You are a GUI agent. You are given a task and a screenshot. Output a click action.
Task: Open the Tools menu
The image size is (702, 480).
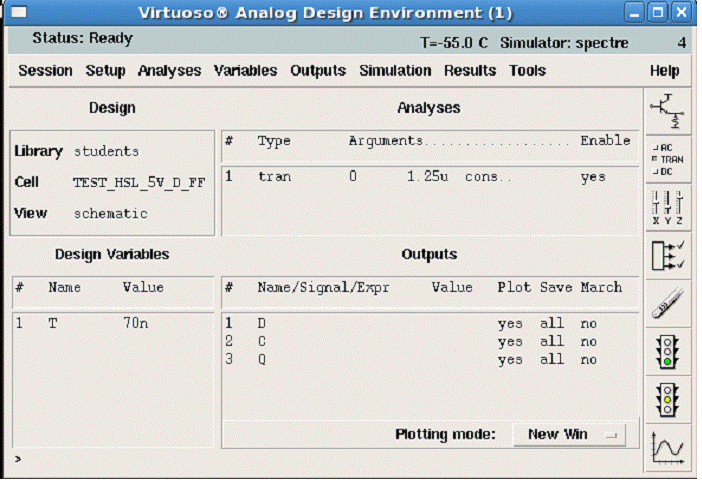pos(527,71)
